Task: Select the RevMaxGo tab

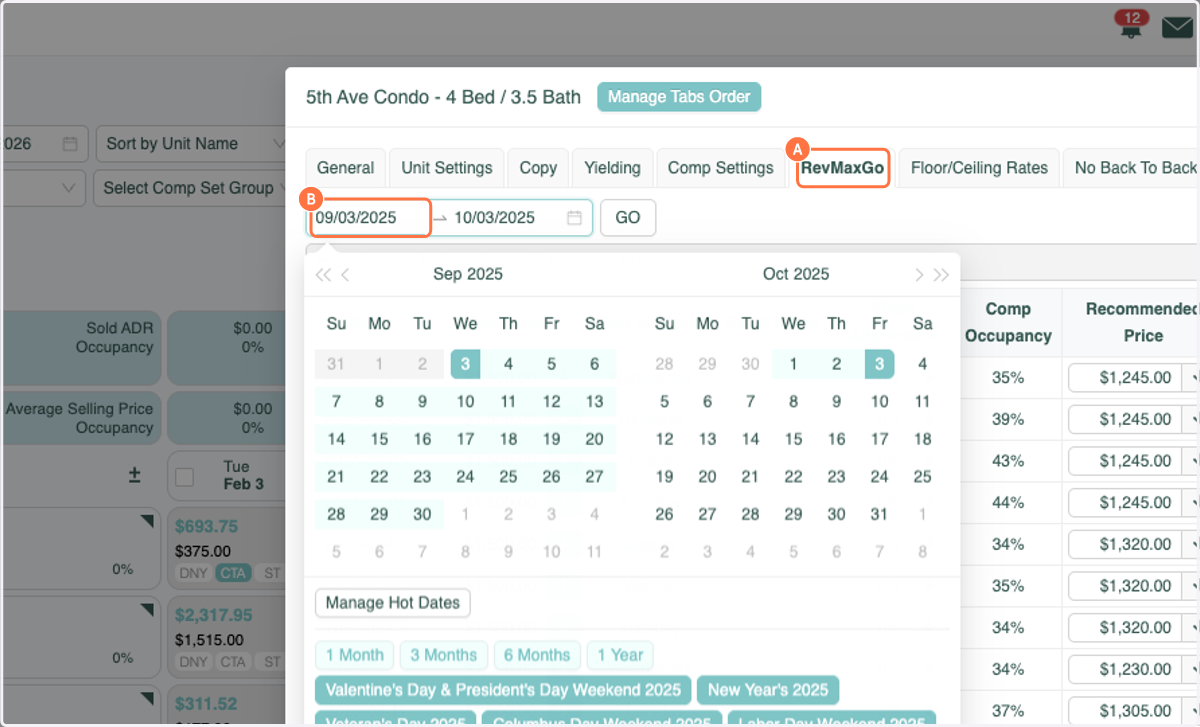Action: tap(842, 168)
